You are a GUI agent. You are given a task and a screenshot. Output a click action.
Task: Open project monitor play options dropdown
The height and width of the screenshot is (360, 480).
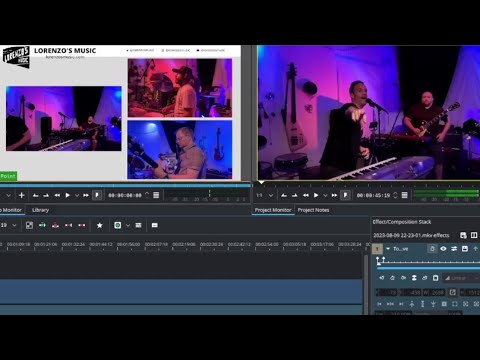point(325,195)
